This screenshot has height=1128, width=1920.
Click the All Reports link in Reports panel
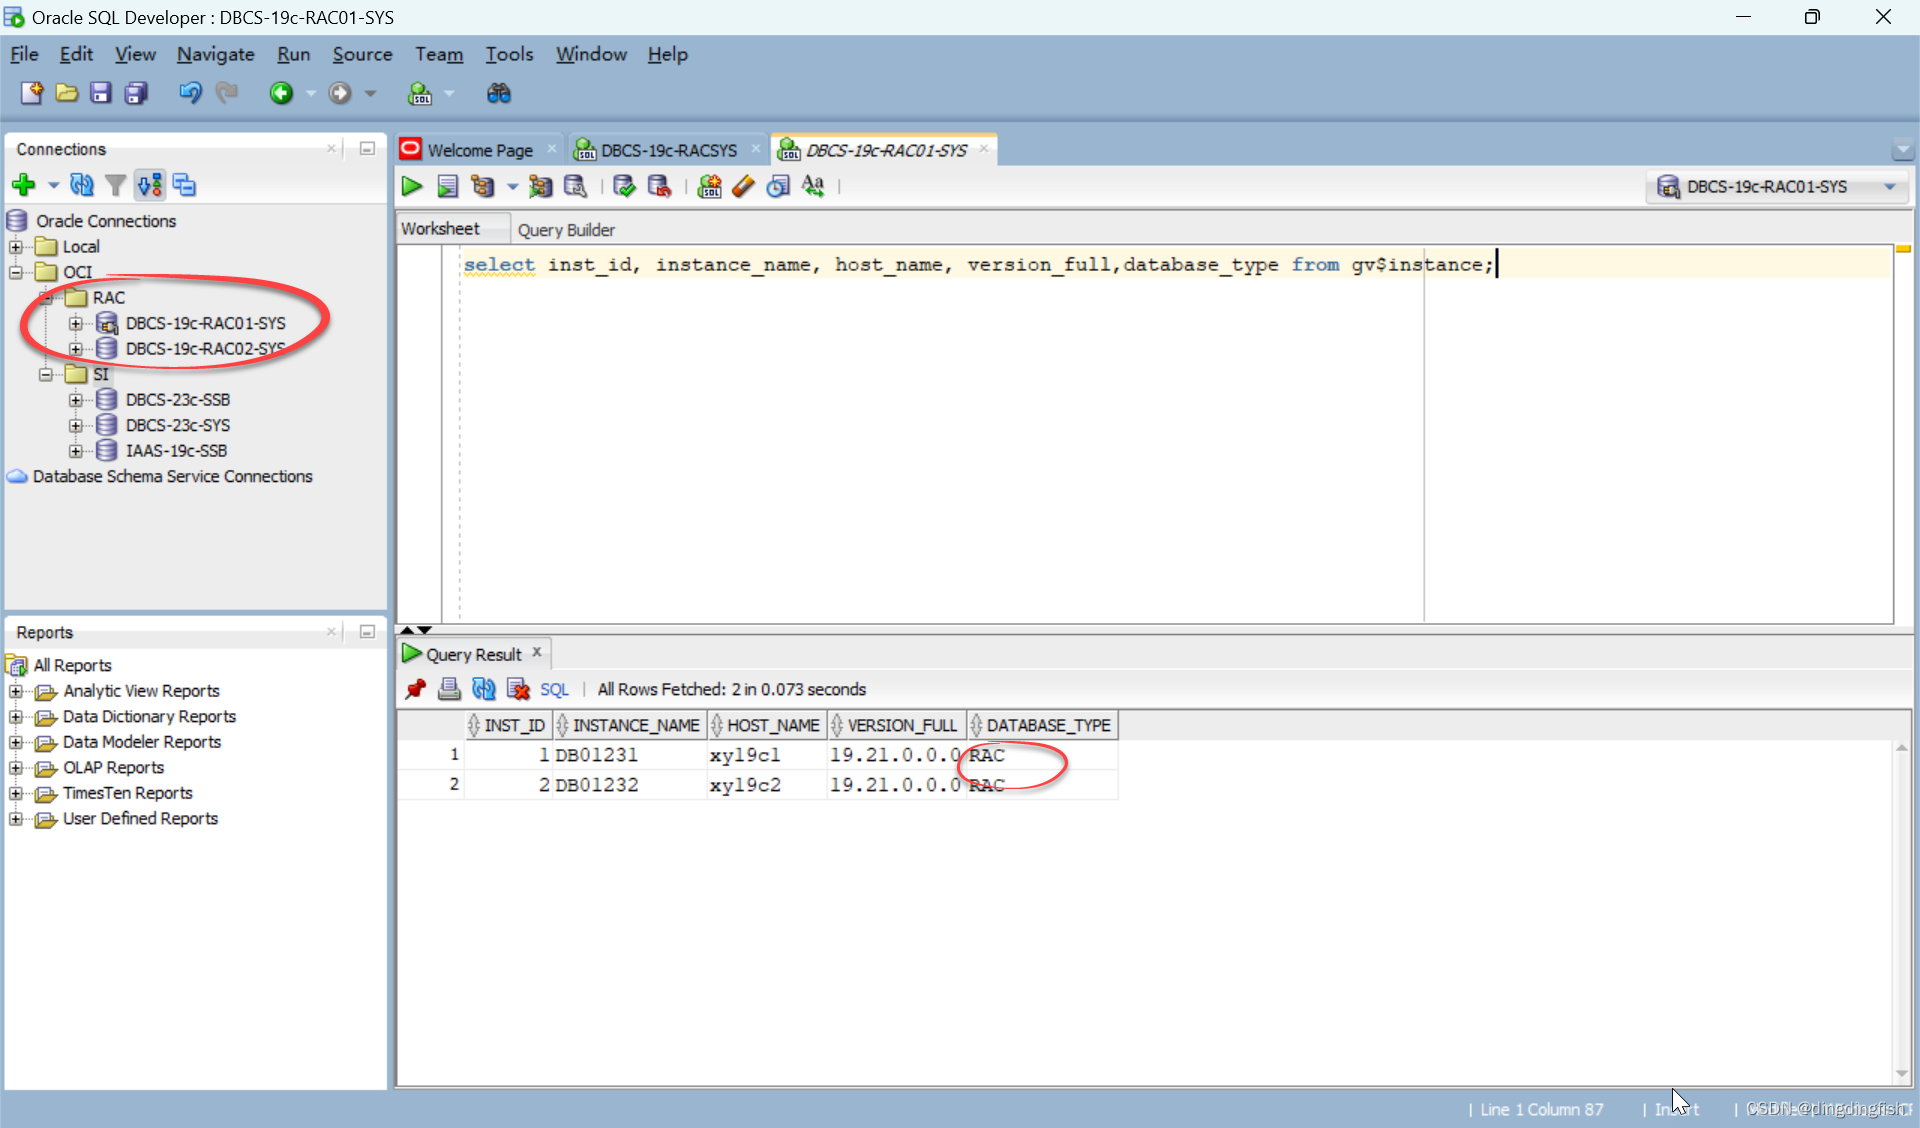click(x=74, y=663)
